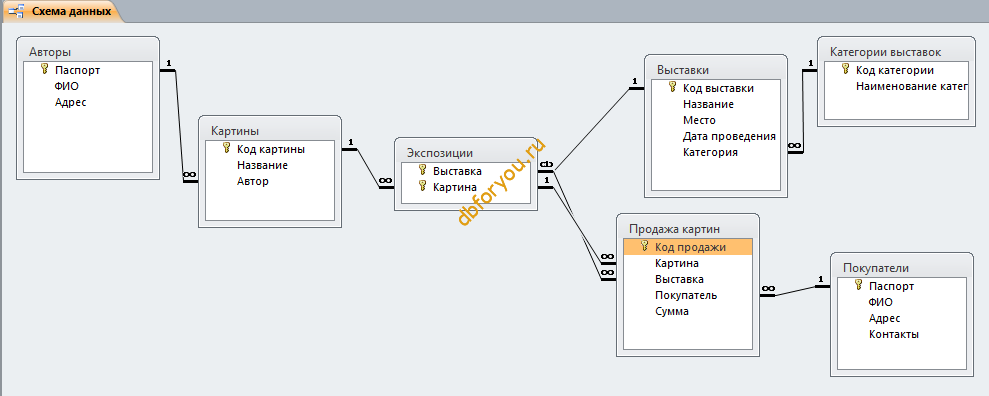Select the Картины table title bar
Image resolution: width=989 pixels, height=396 pixels.
pyautogui.click(x=270, y=131)
